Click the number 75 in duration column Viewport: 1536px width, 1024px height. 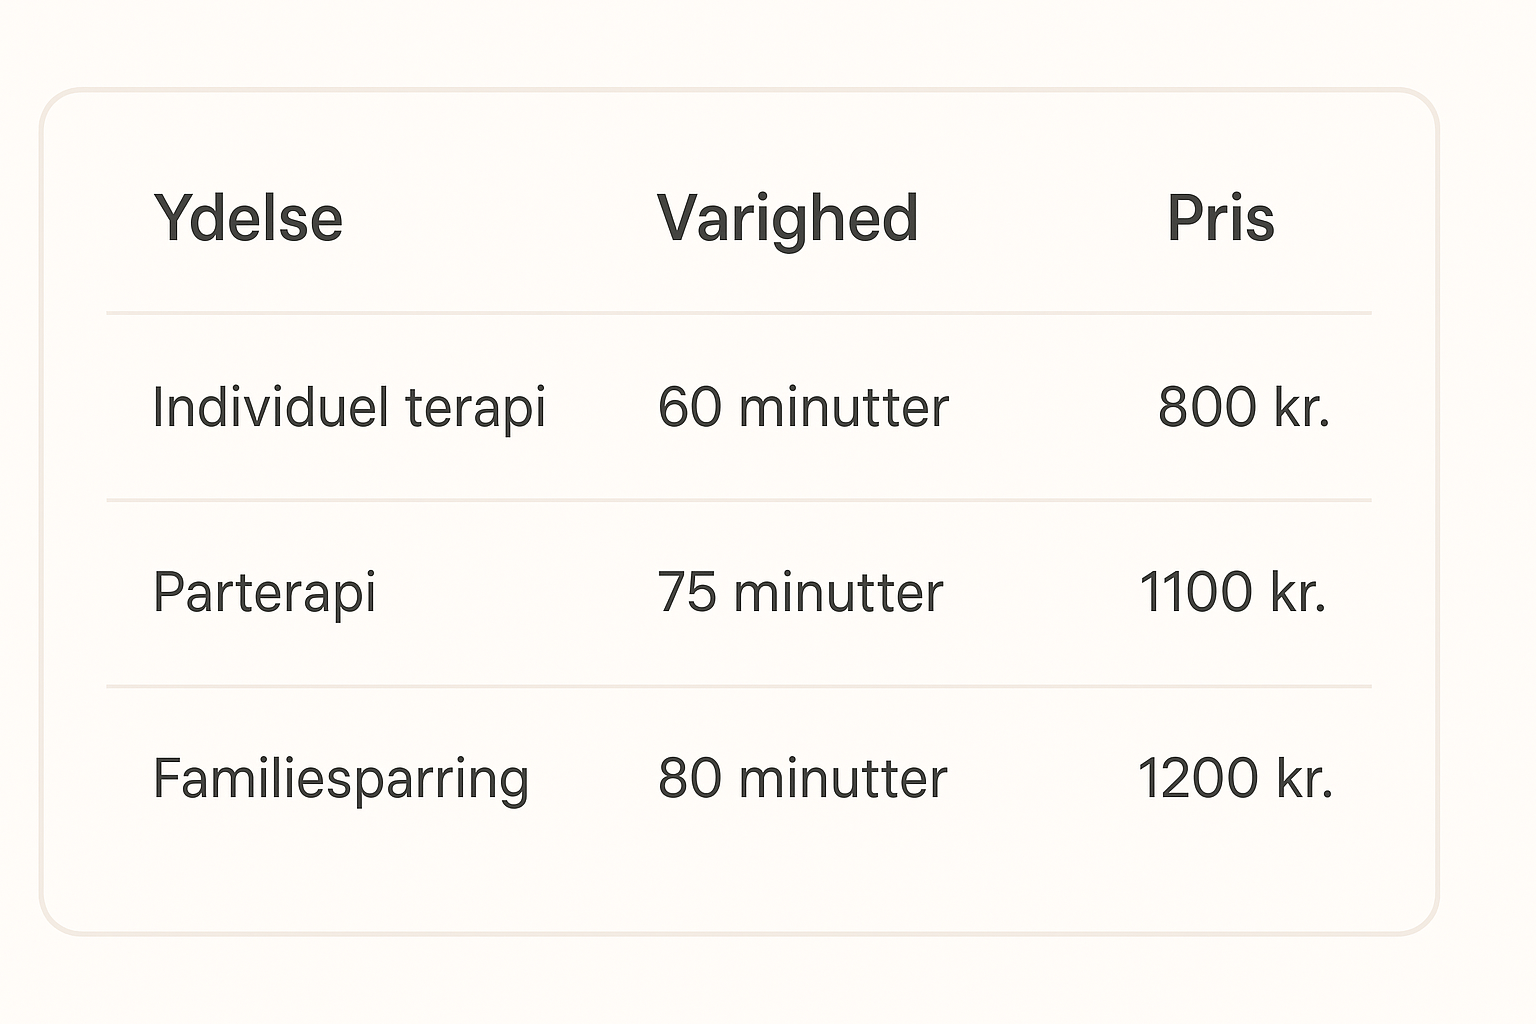pos(688,592)
